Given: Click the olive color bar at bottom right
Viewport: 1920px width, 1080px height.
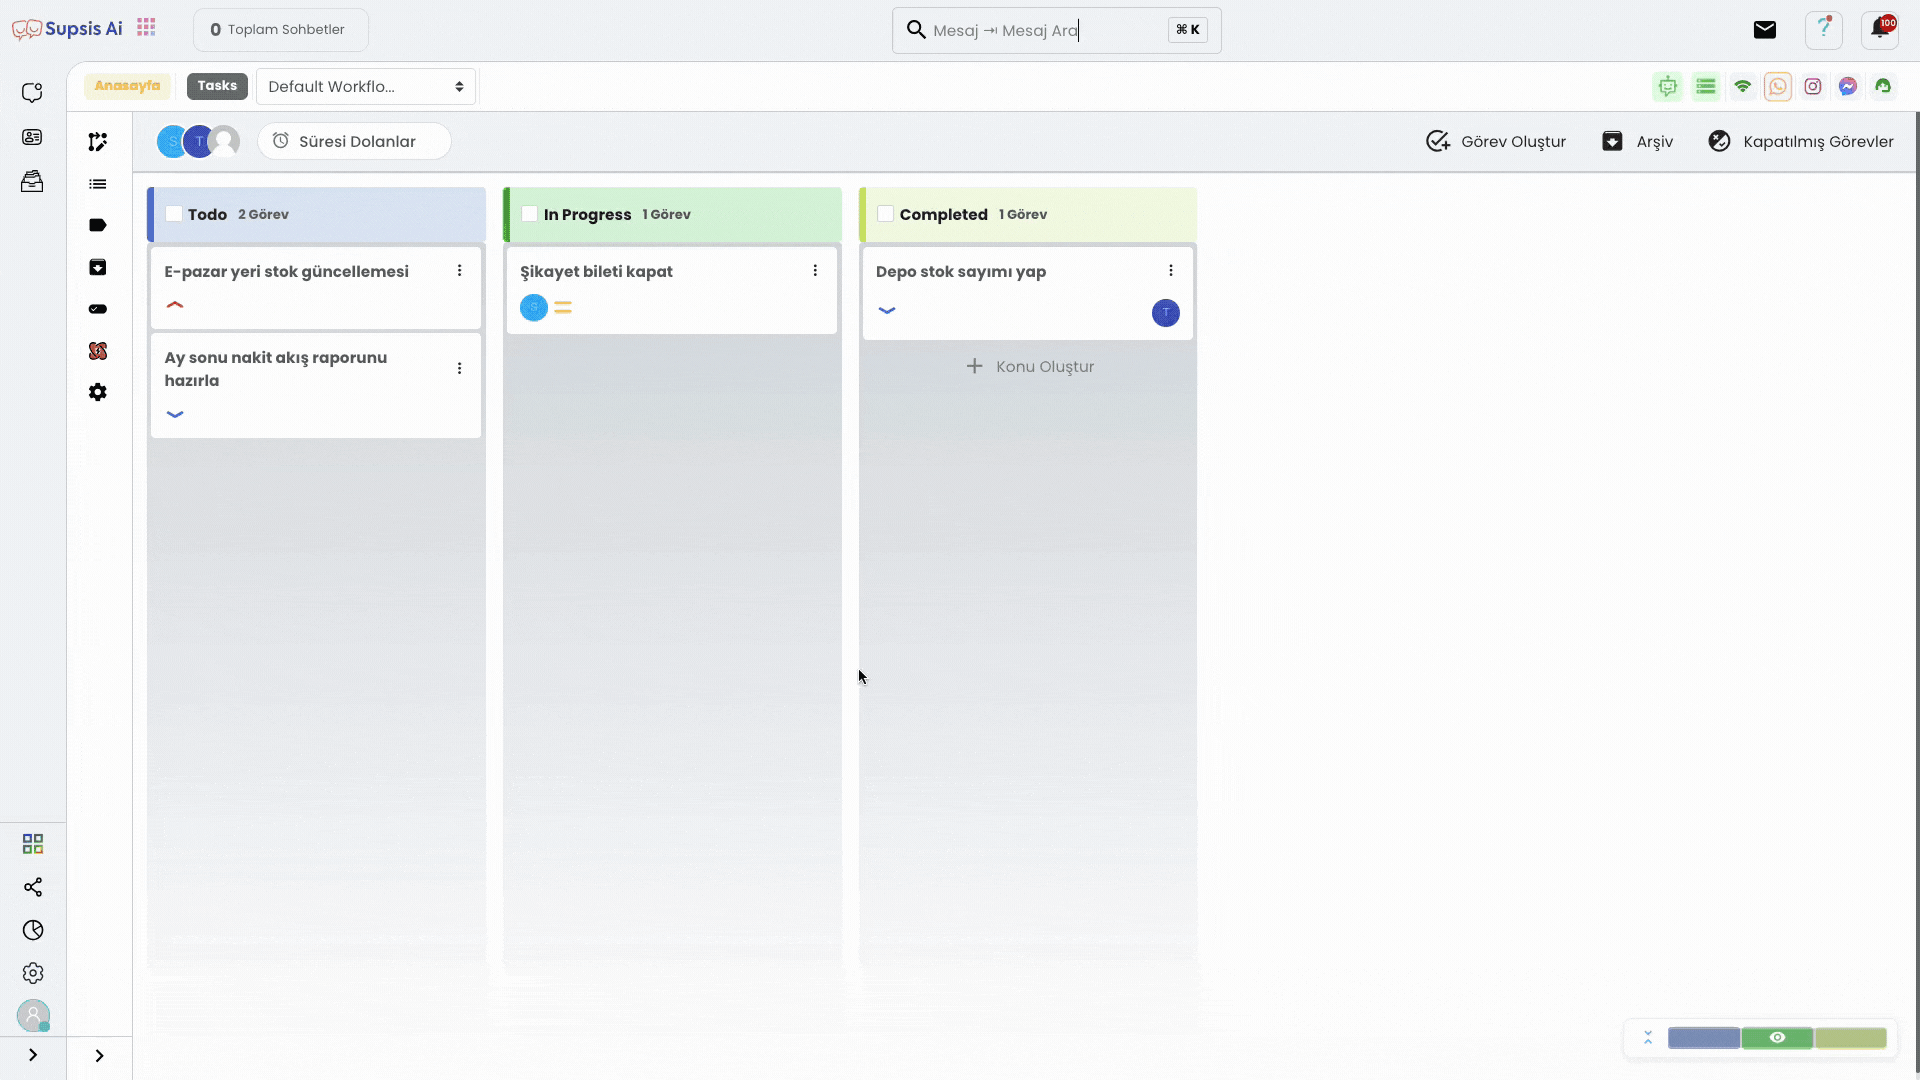Looking at the screenshot, I should [1851, 1038].
